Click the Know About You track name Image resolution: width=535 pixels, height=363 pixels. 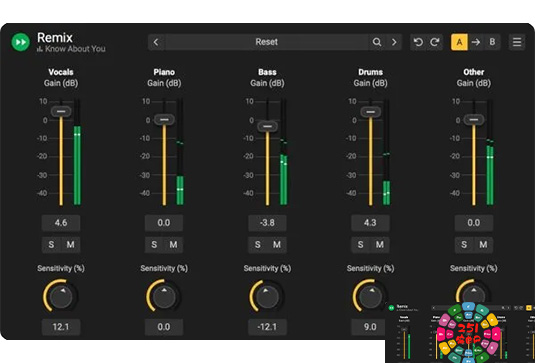75,49
